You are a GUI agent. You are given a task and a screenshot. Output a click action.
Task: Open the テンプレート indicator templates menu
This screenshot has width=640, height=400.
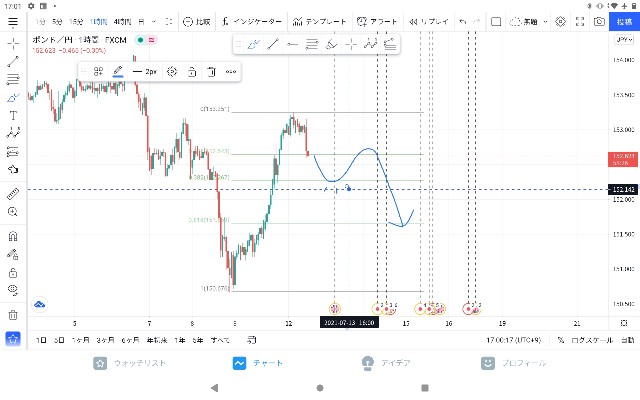pos(319,22)
